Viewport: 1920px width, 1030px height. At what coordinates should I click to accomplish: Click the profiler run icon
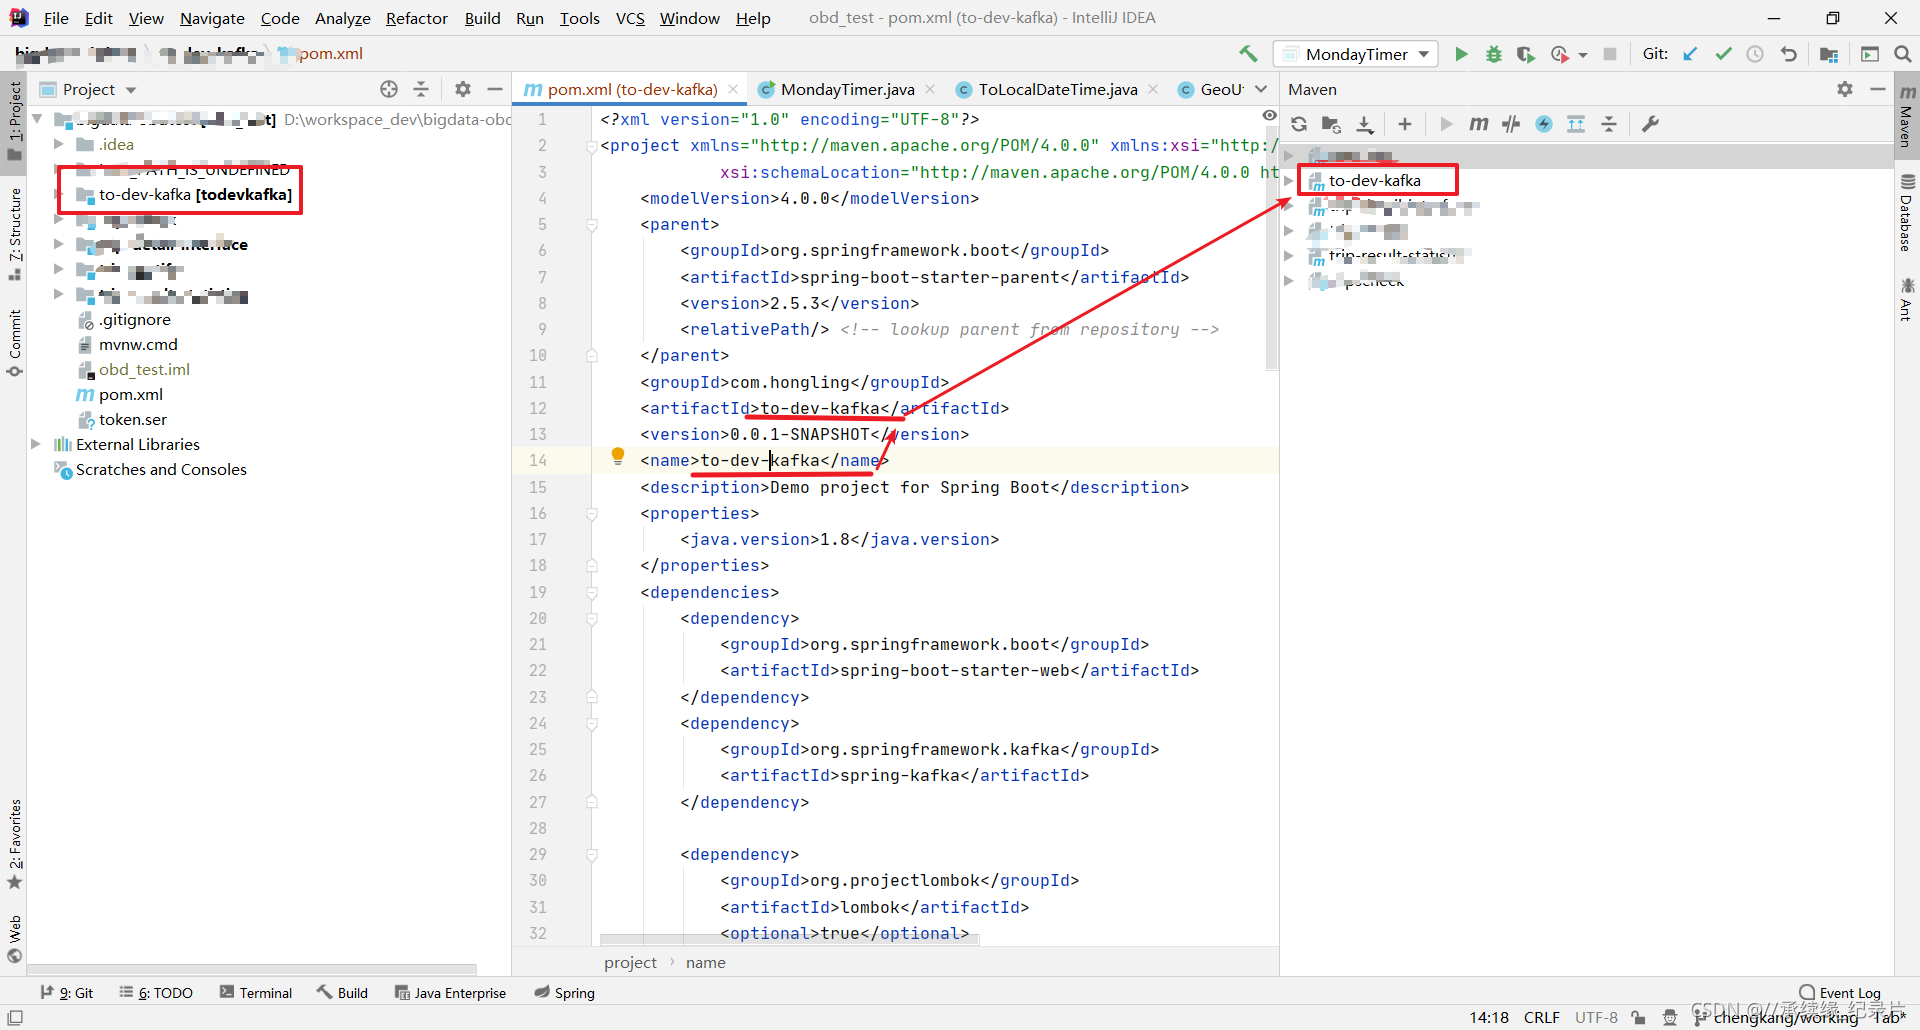(1559, 54)
